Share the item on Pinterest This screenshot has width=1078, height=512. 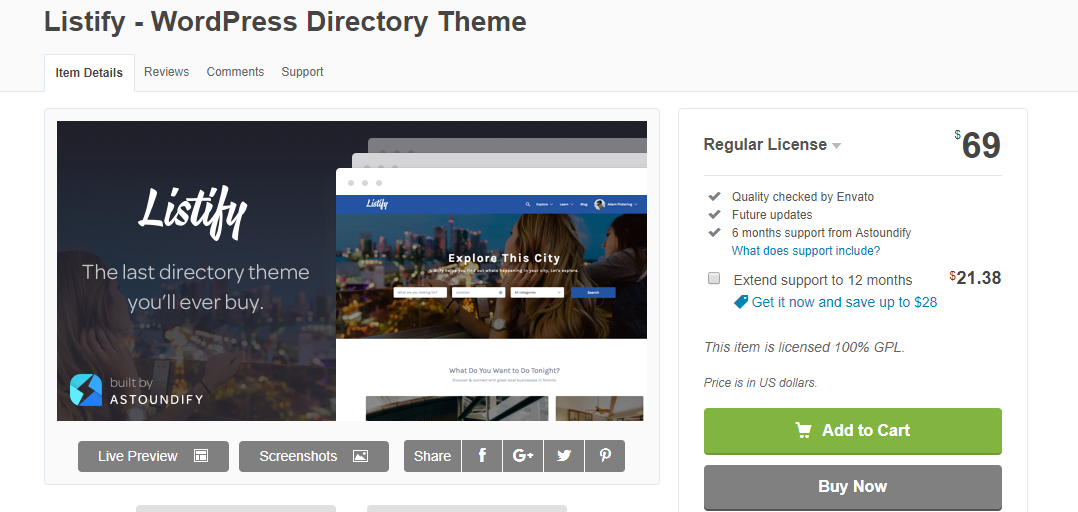point(605,456)
